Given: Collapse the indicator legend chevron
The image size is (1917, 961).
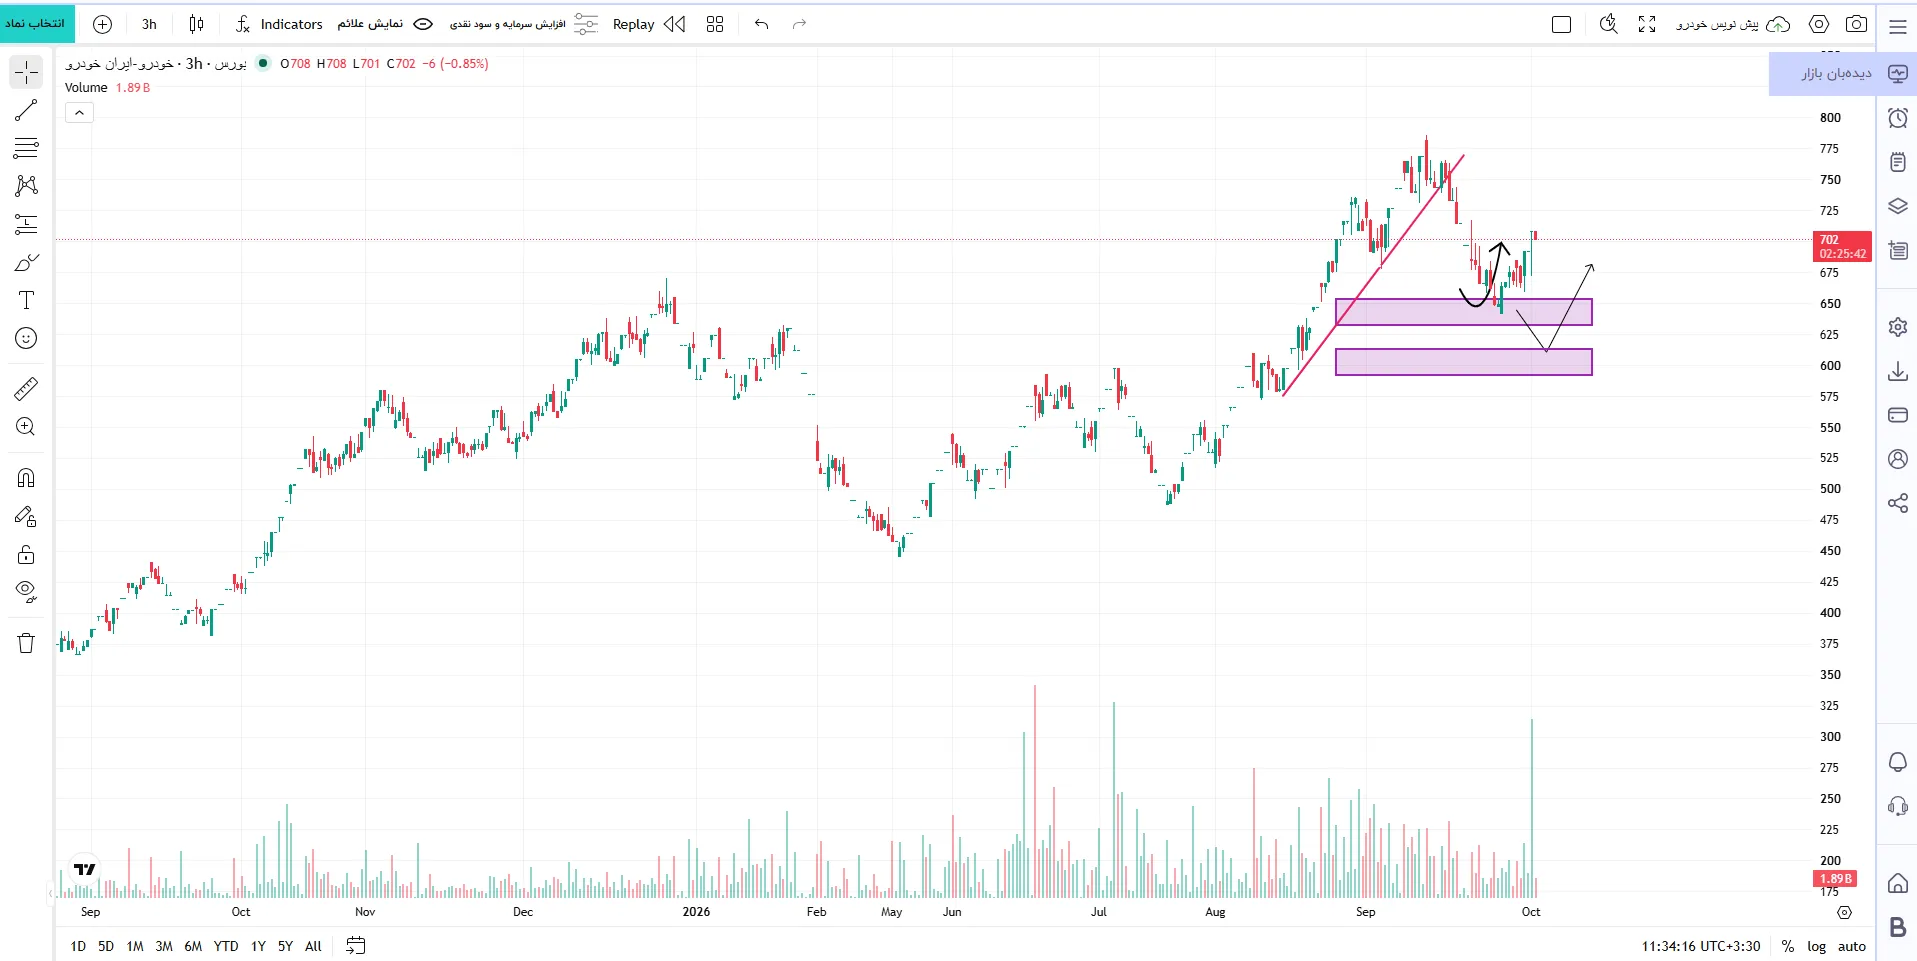Looking at the screenshot, I should pos(79,113).
